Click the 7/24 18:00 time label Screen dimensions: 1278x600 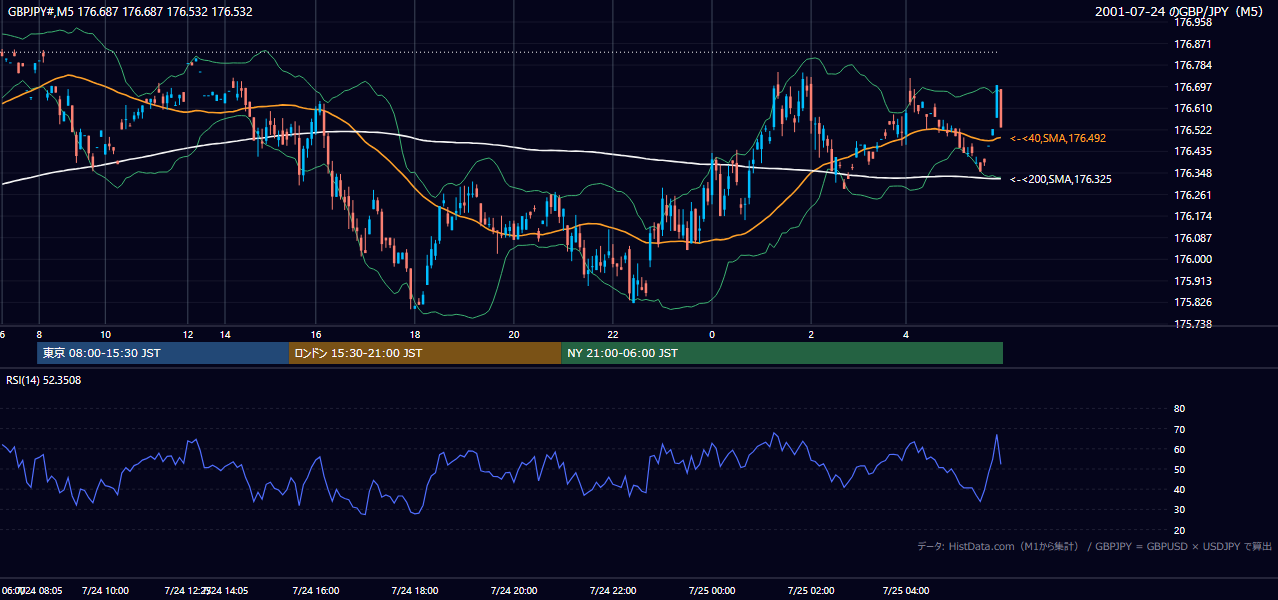pyautogui.click(x=413, y=590)
